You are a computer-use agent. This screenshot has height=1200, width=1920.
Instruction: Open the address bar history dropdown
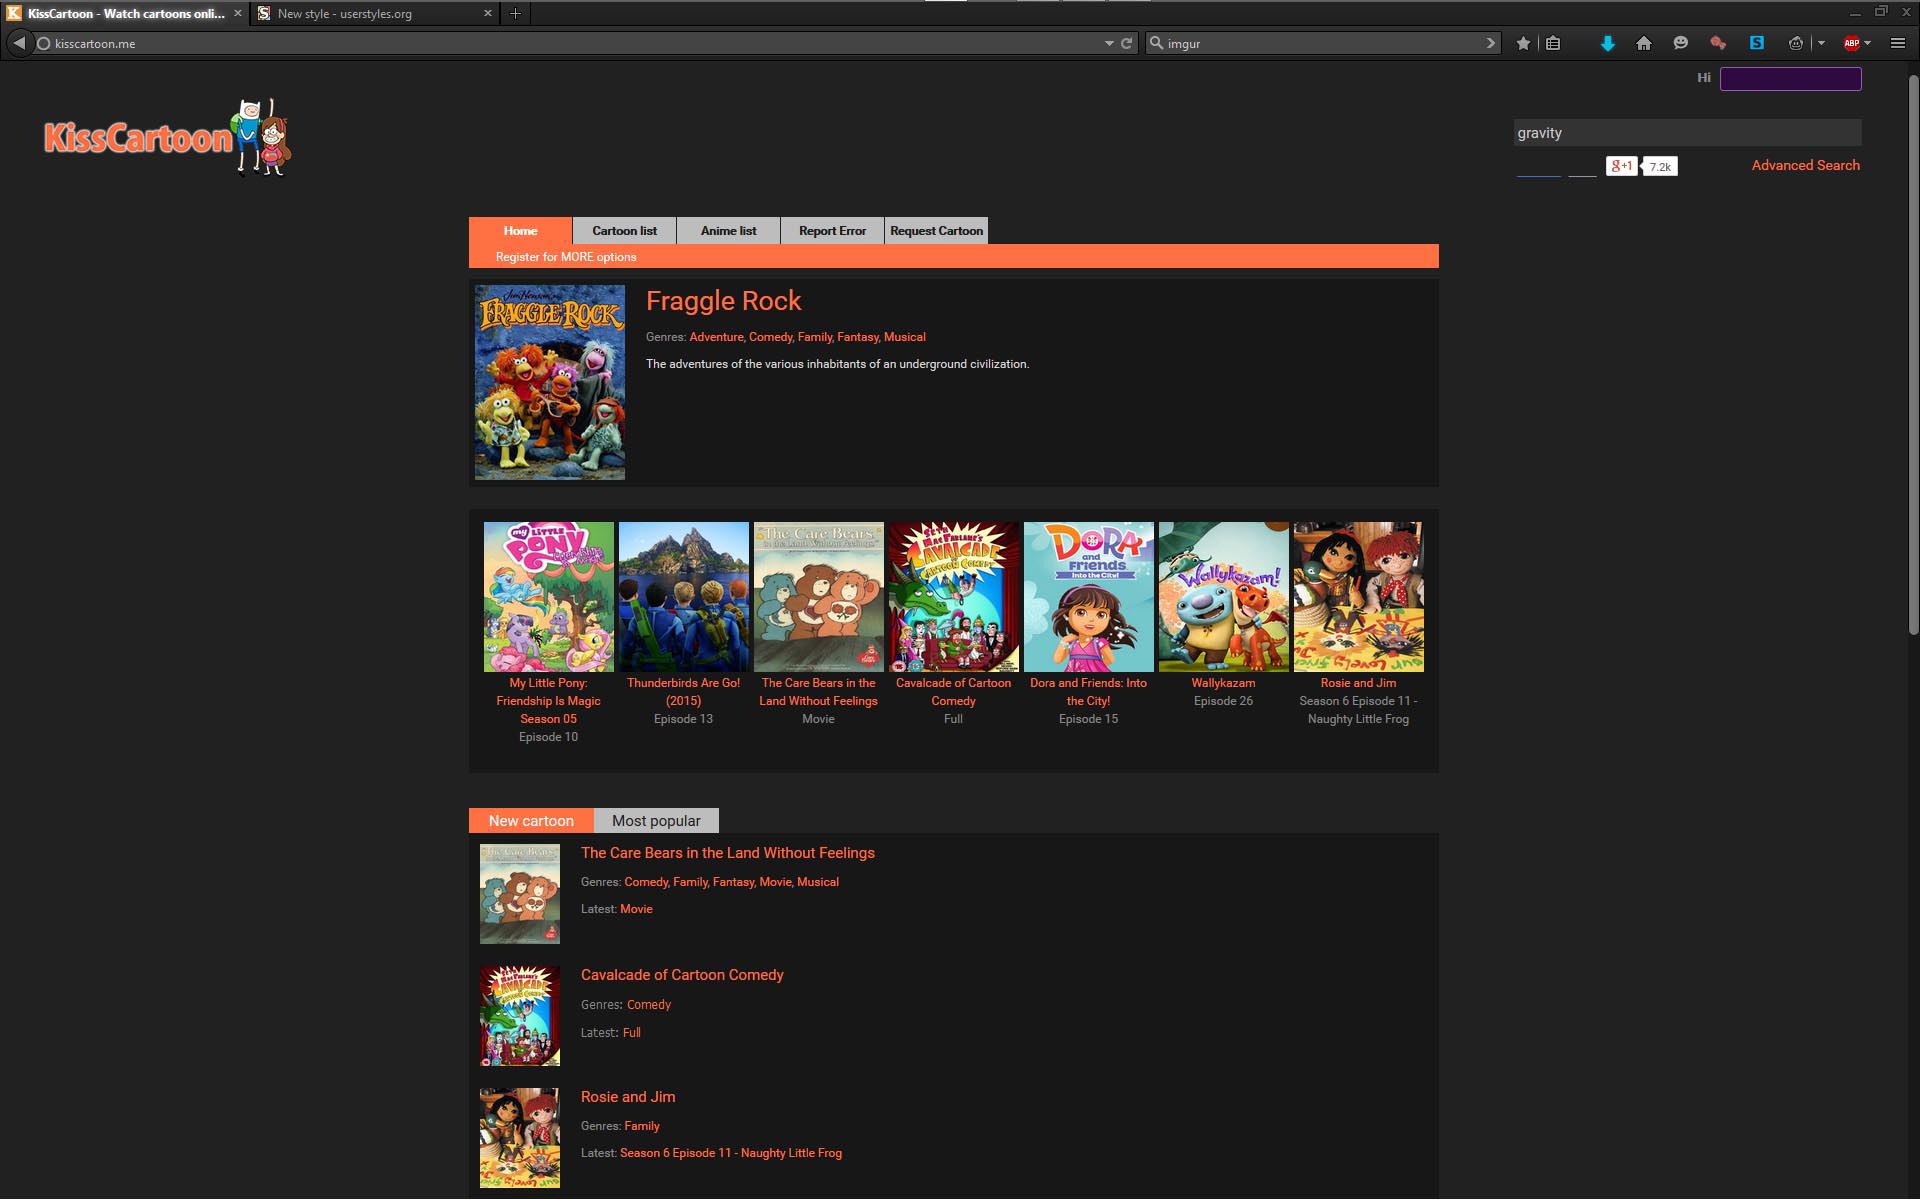click(1108, 43)
